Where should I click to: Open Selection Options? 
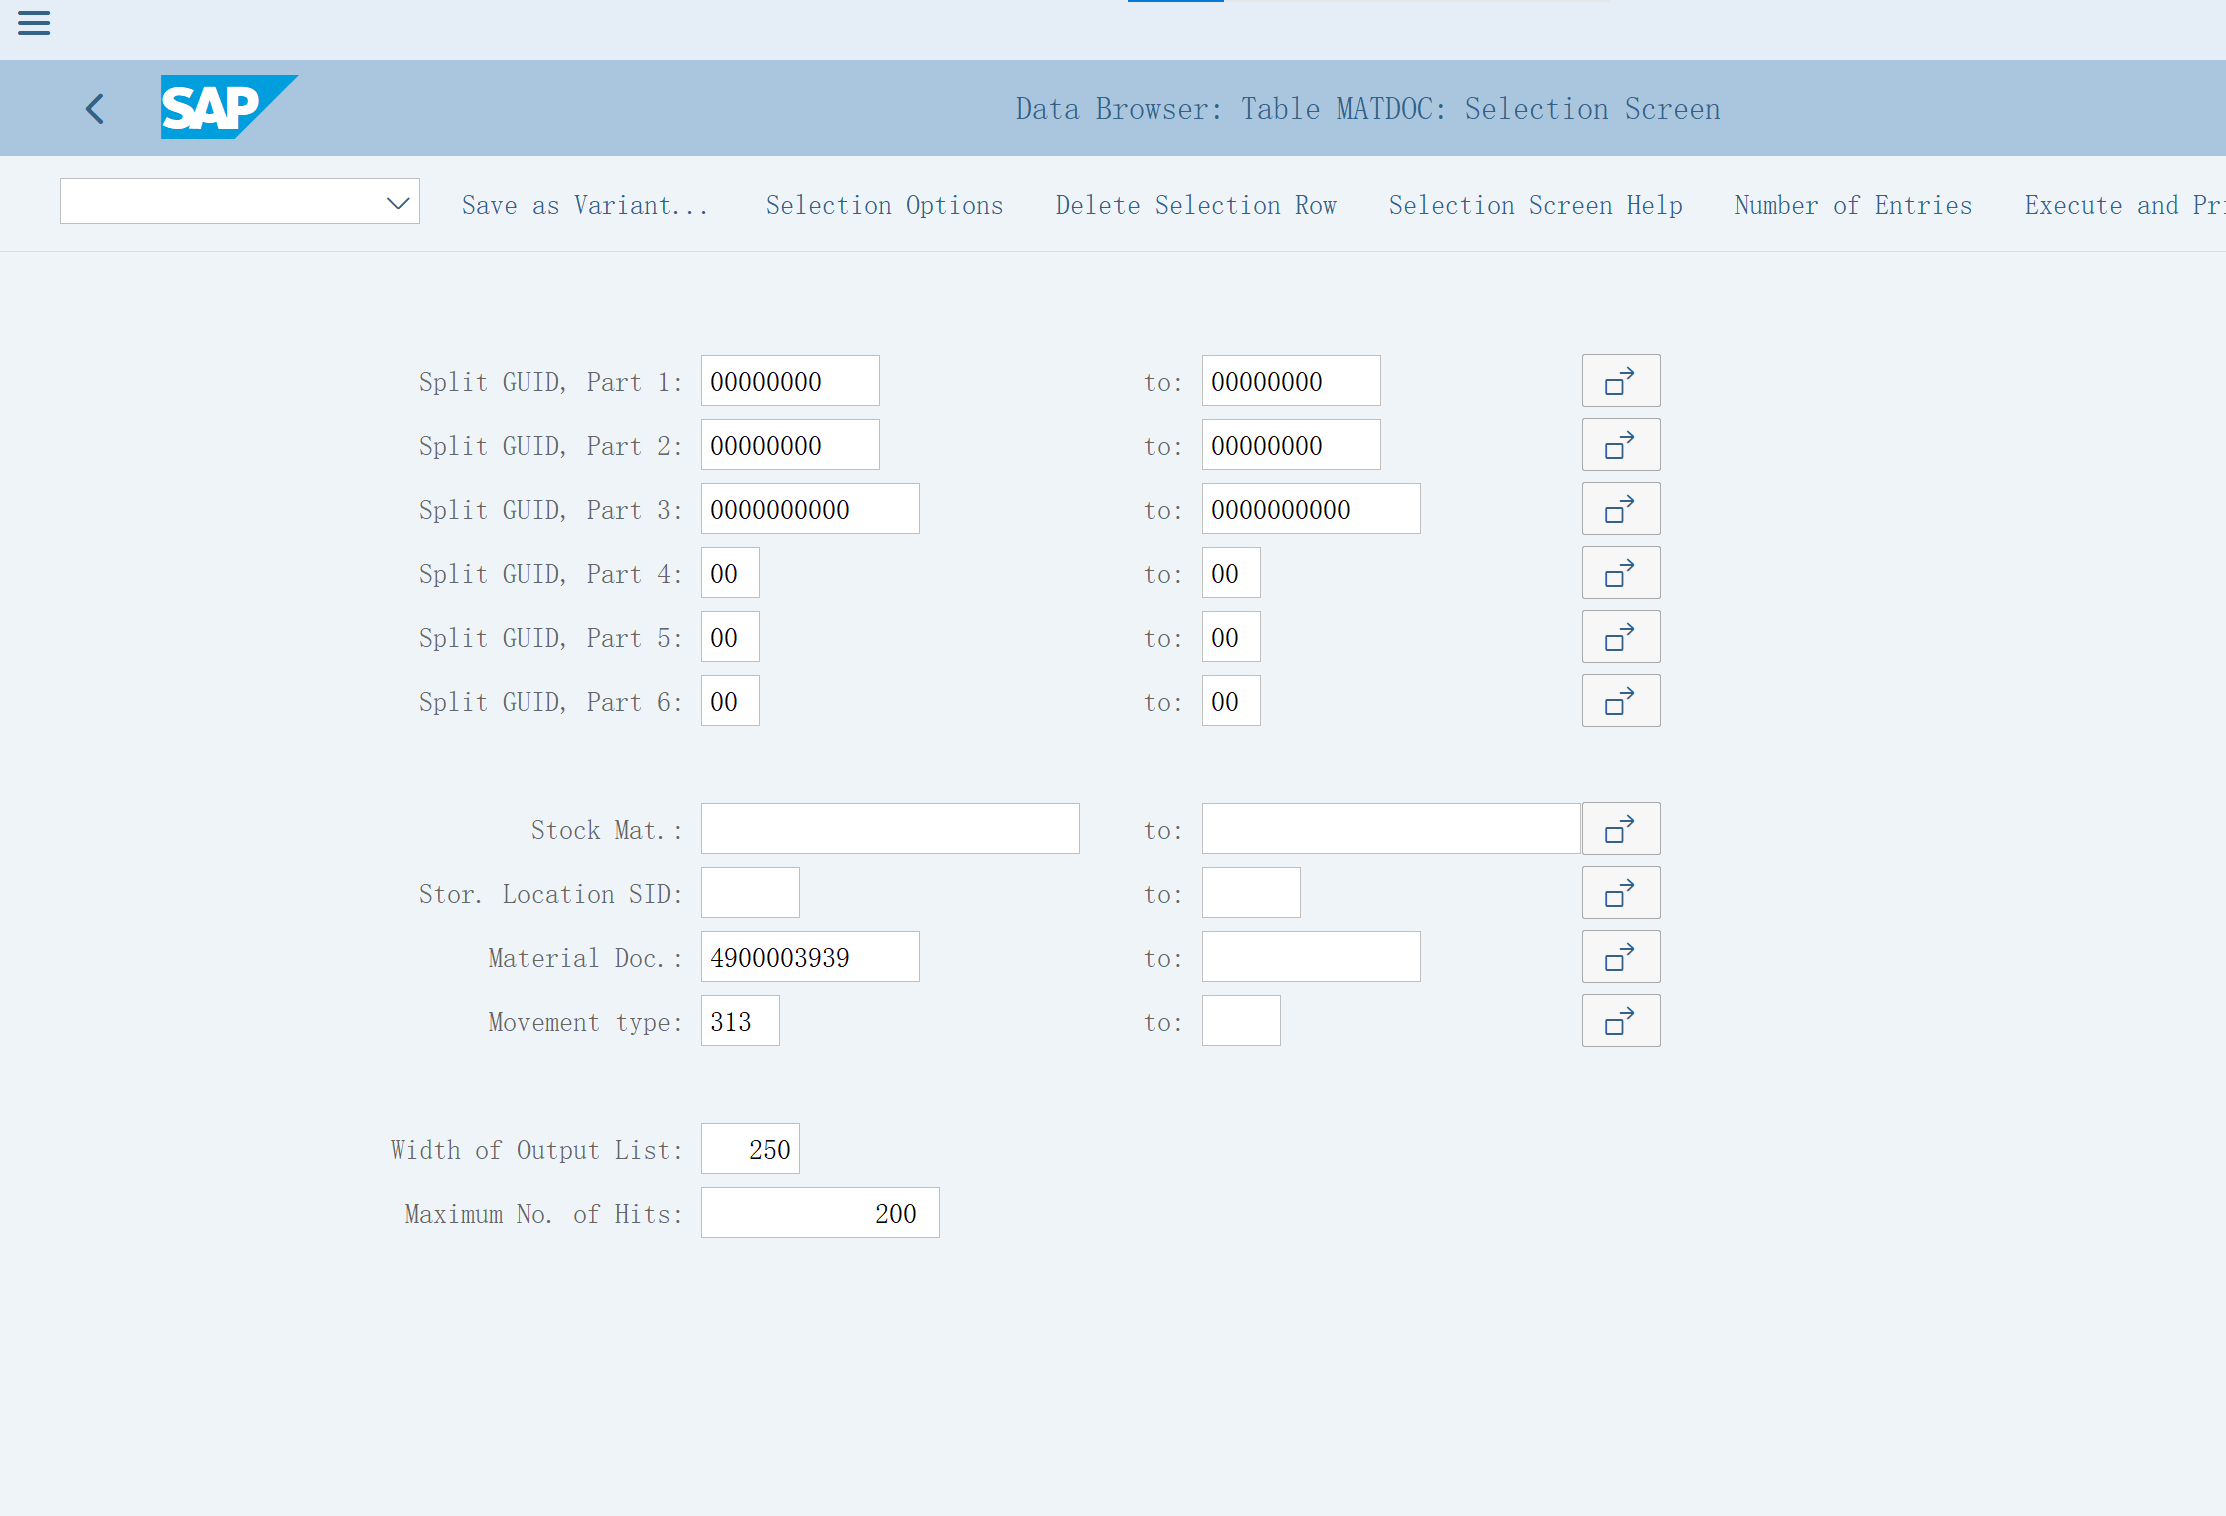[884, 205]
